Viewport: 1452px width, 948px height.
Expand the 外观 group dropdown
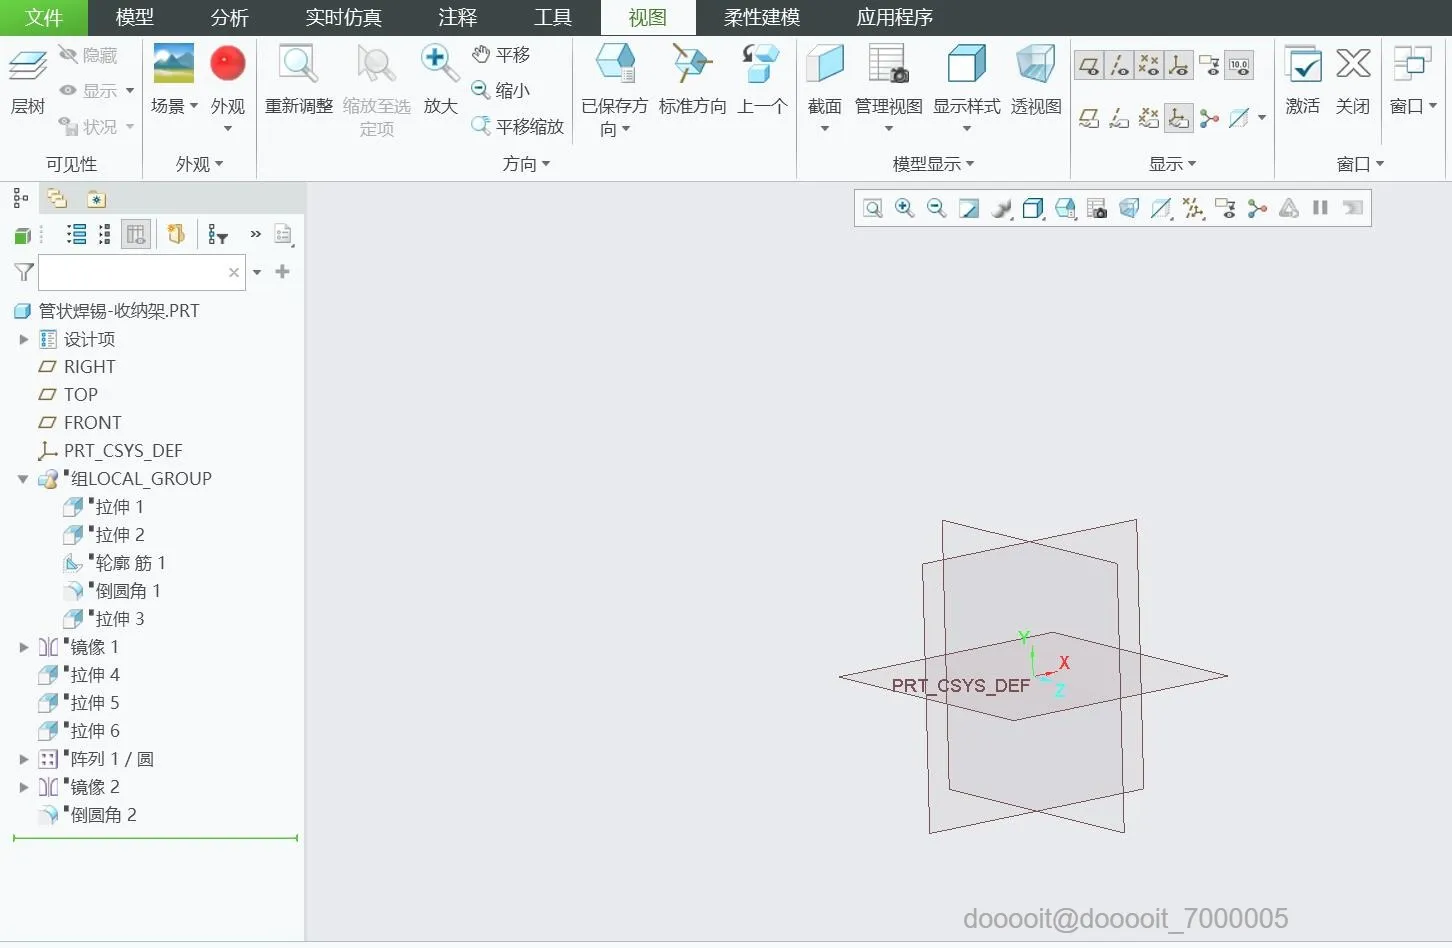(199, 164)
